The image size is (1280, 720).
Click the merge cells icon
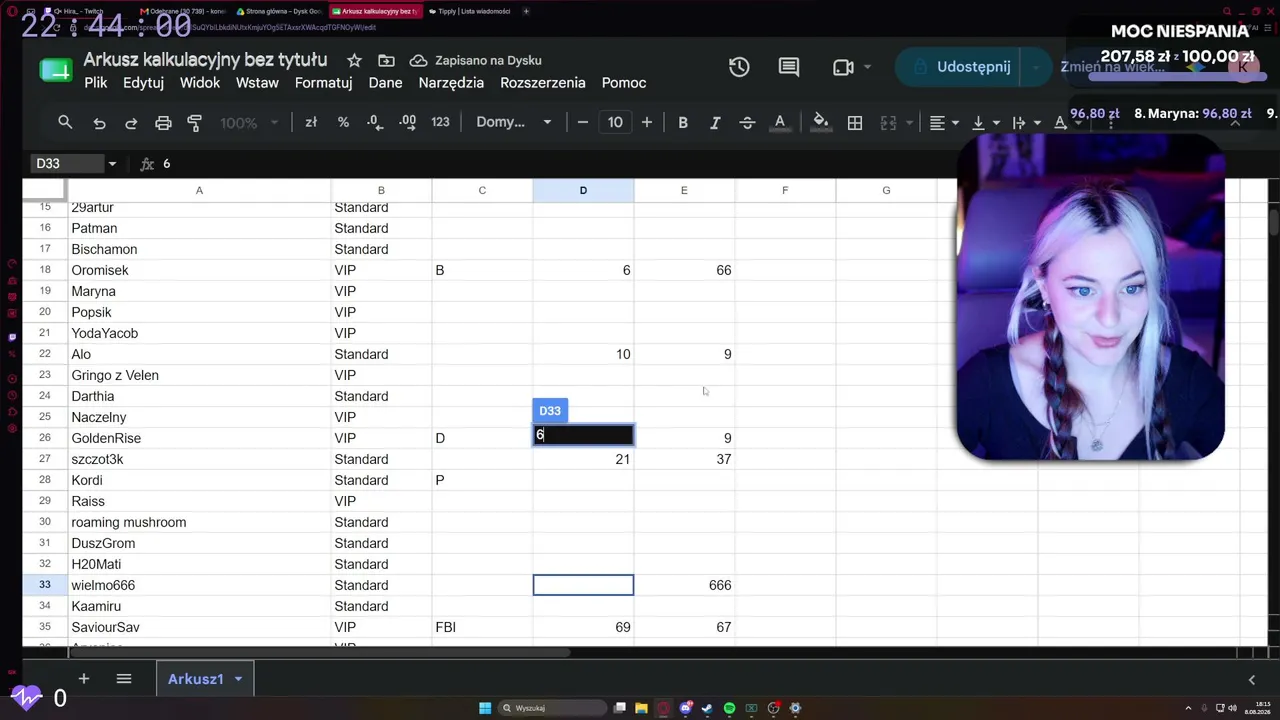[x=888, y=122]
